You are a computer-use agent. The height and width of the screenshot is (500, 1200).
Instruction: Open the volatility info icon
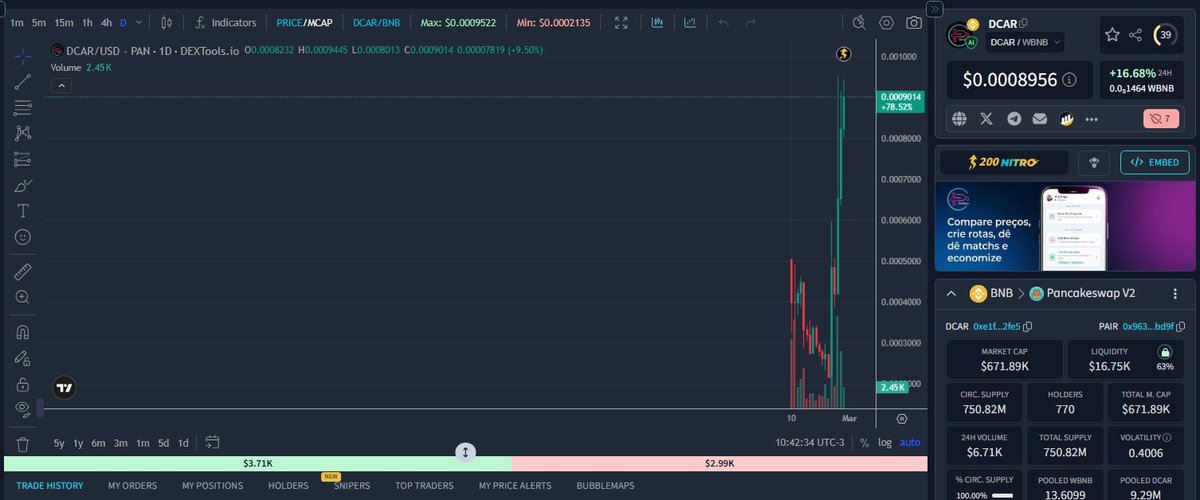(x=1169, y=437)
